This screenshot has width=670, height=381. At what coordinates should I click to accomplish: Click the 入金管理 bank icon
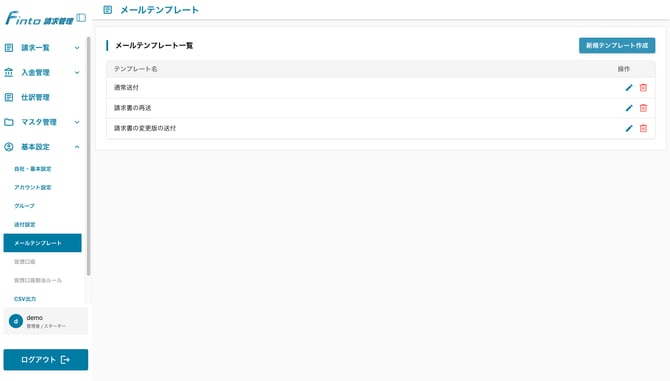(9, 73)
